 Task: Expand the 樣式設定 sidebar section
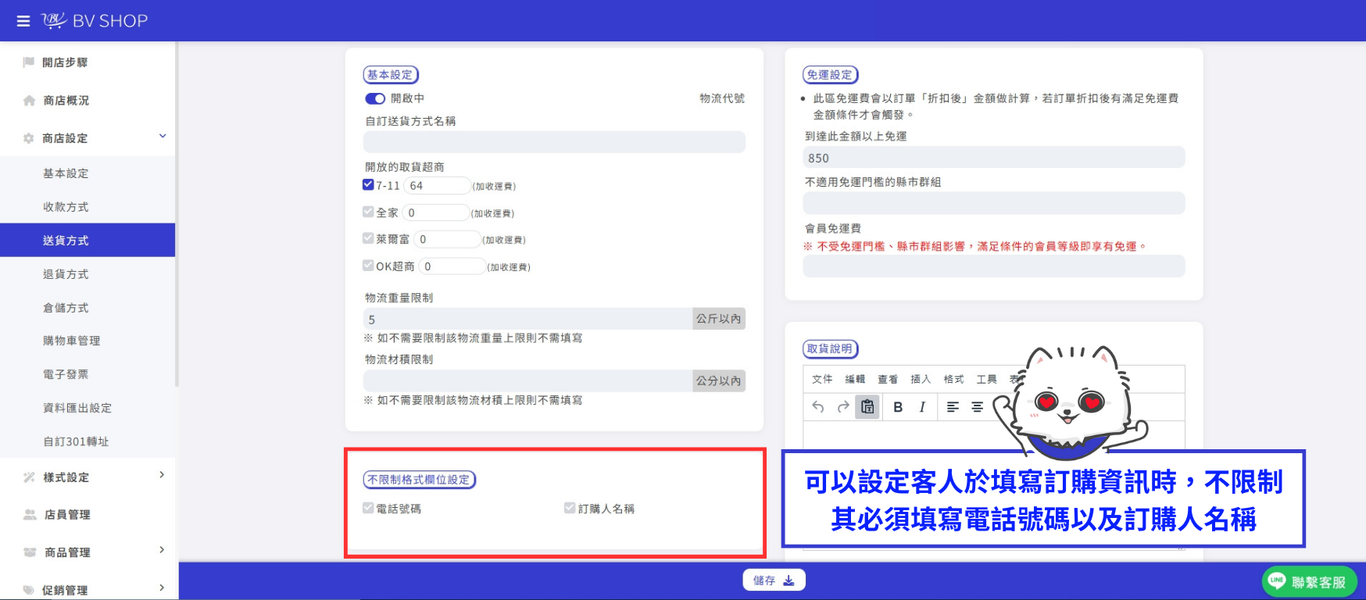coord(162,476)
